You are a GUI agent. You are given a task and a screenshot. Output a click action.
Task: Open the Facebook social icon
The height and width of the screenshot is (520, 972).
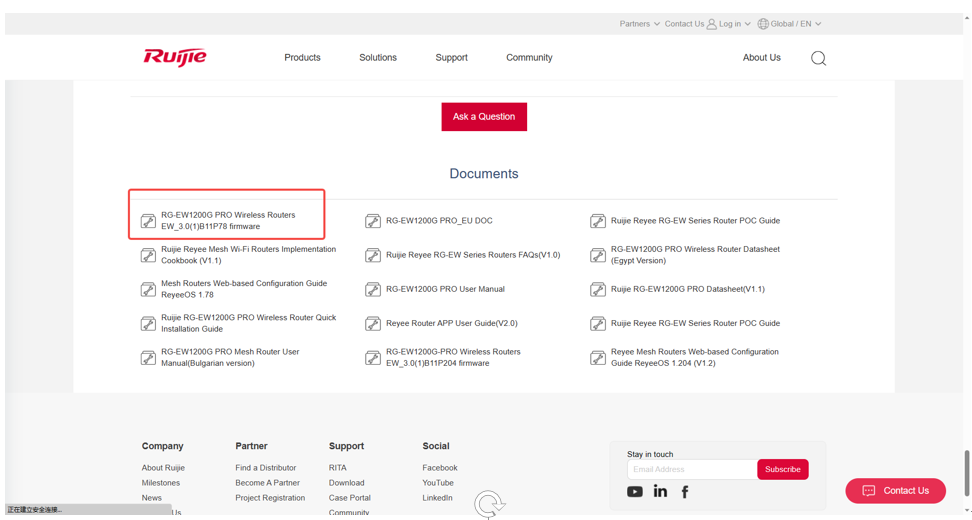(685, 492)
